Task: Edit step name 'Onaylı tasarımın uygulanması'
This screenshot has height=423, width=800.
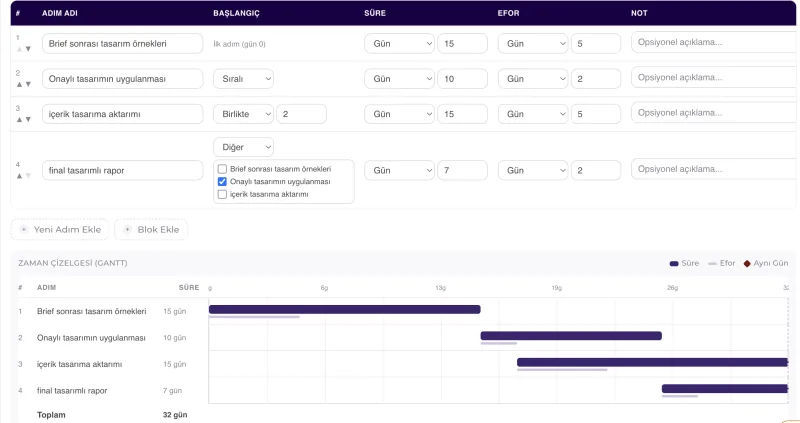Action: [122, 79]
